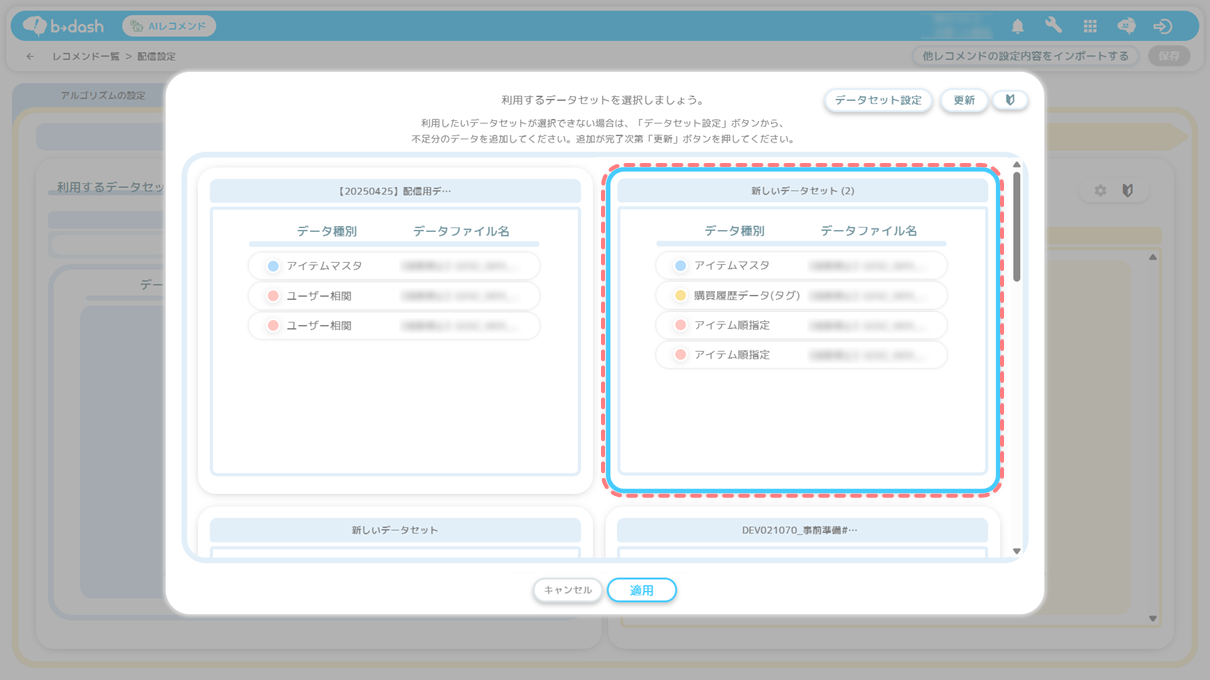1210x680 pixels.
Task: Click the b→dash logo
Action: click(x=63, y=26)
